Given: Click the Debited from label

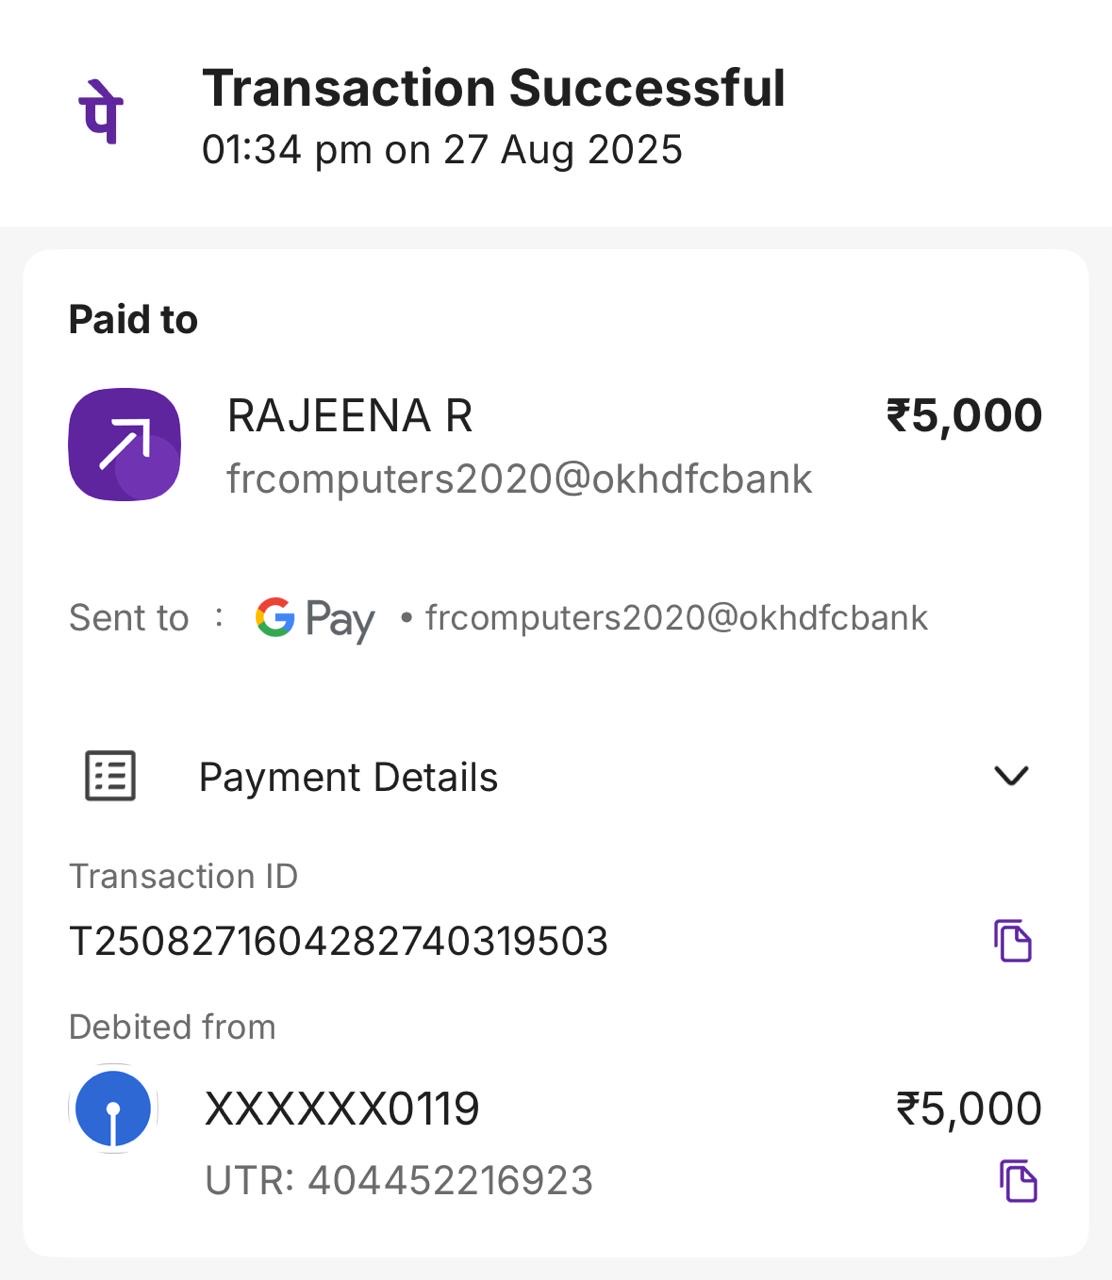Looking at the screenshot, I should (172, 1027).
